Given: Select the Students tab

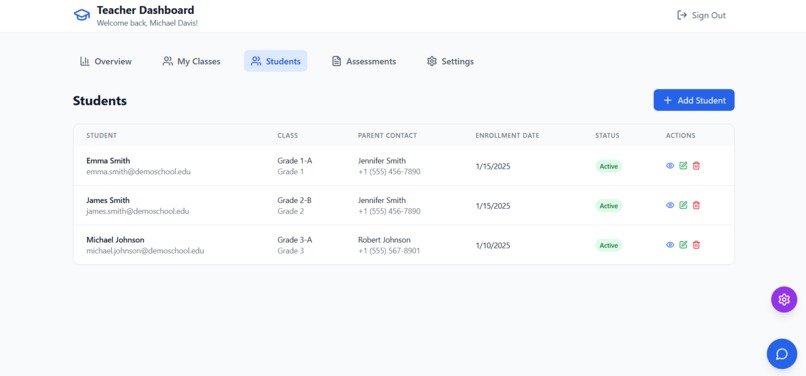Looking at the screenshot, I should (x=276, y=61).
